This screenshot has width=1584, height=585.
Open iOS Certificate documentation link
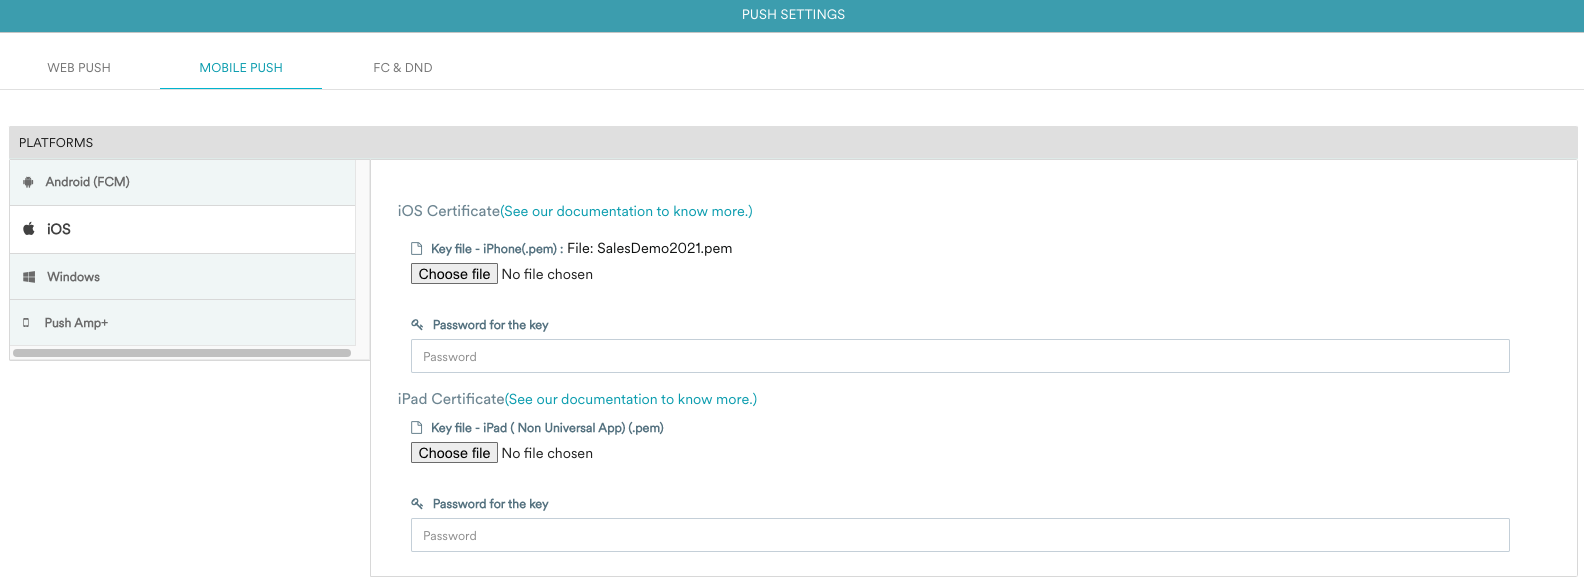[627, 211]
